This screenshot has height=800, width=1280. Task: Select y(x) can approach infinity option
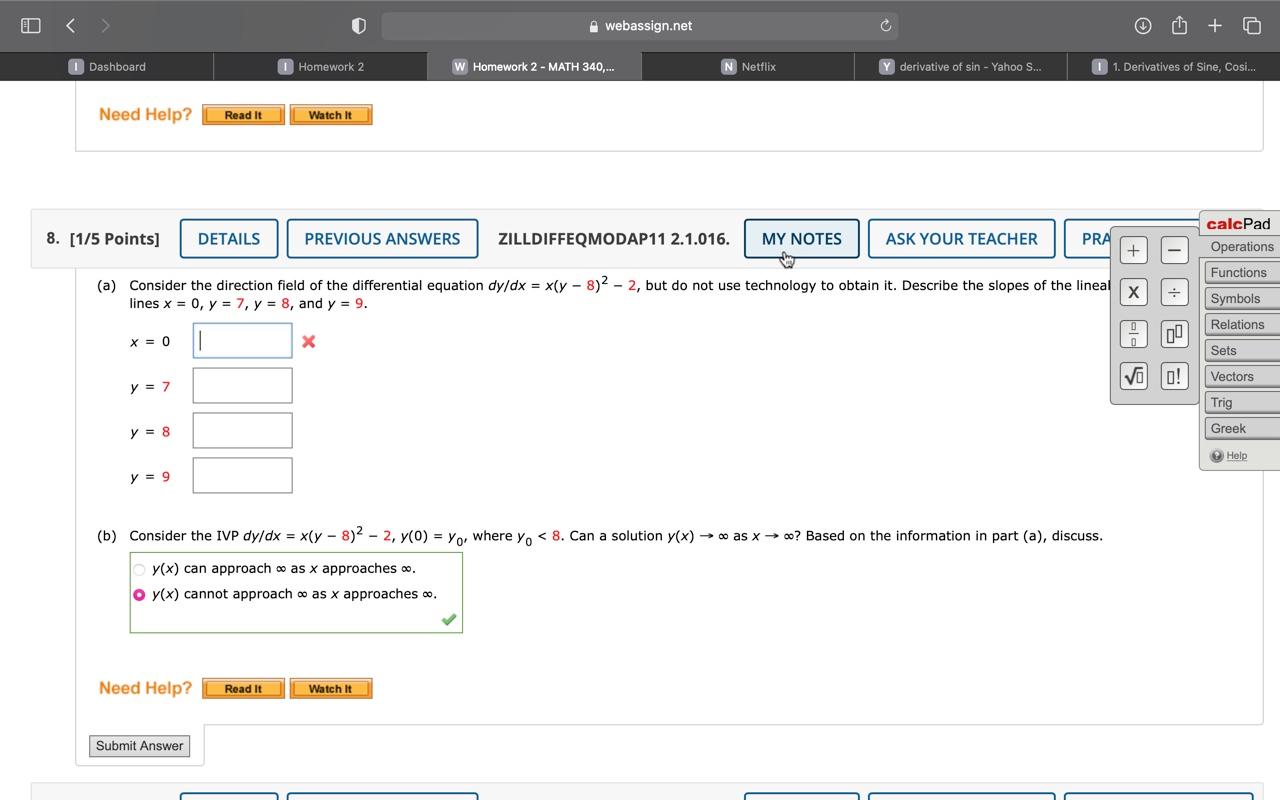pos(139,568)
